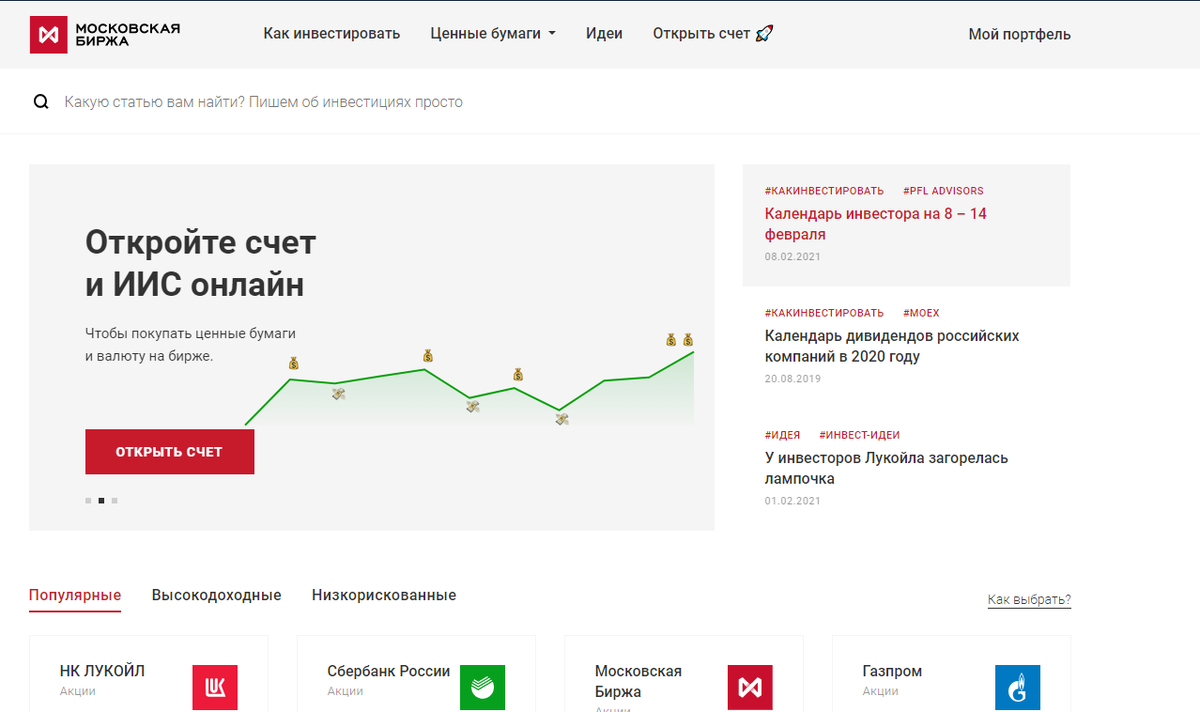Click the date 01.02.2021
Screen dimensions: 1200x712
pyautogui.click(x=793, y=501)
